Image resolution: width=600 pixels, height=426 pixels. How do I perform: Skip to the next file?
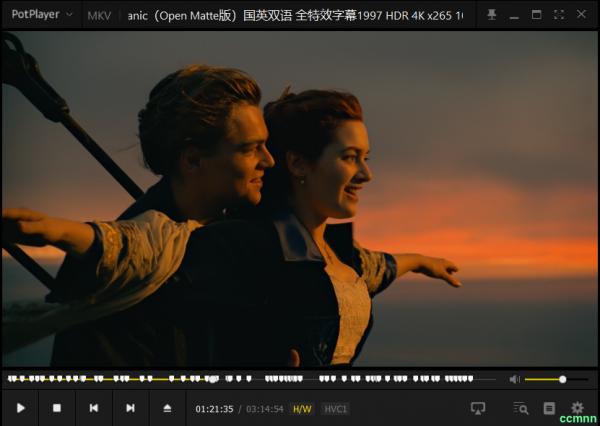tap(130, 408)
